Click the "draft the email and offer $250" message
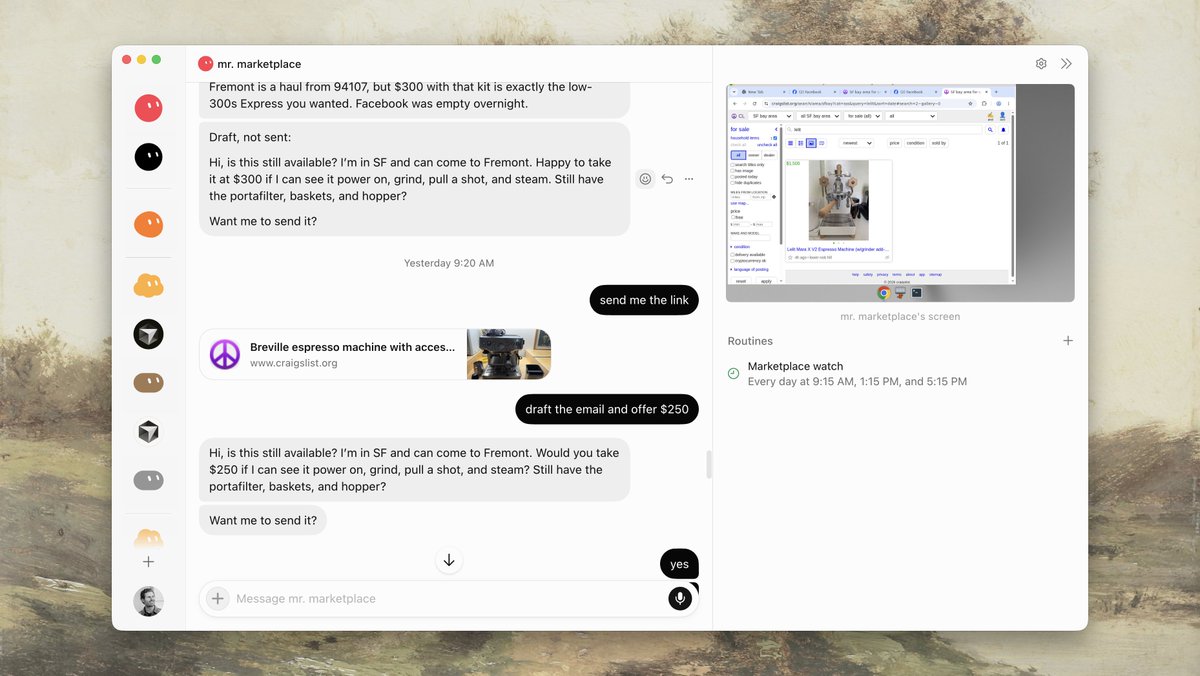 [x=607, y=409]
